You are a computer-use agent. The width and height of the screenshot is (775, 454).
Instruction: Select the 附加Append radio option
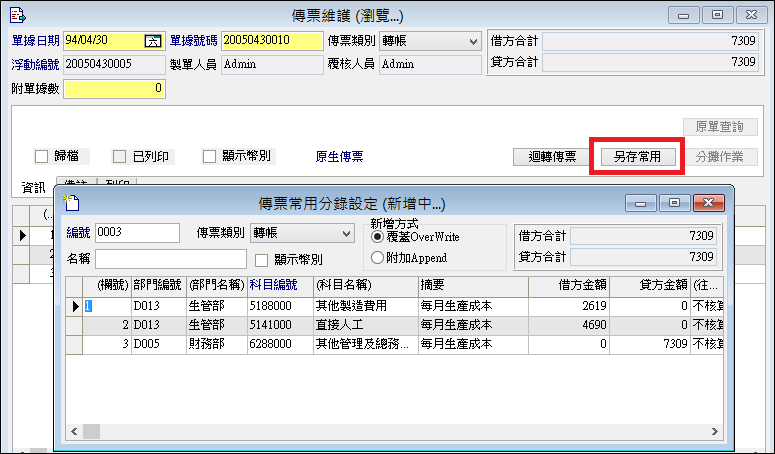click(377, 257)
